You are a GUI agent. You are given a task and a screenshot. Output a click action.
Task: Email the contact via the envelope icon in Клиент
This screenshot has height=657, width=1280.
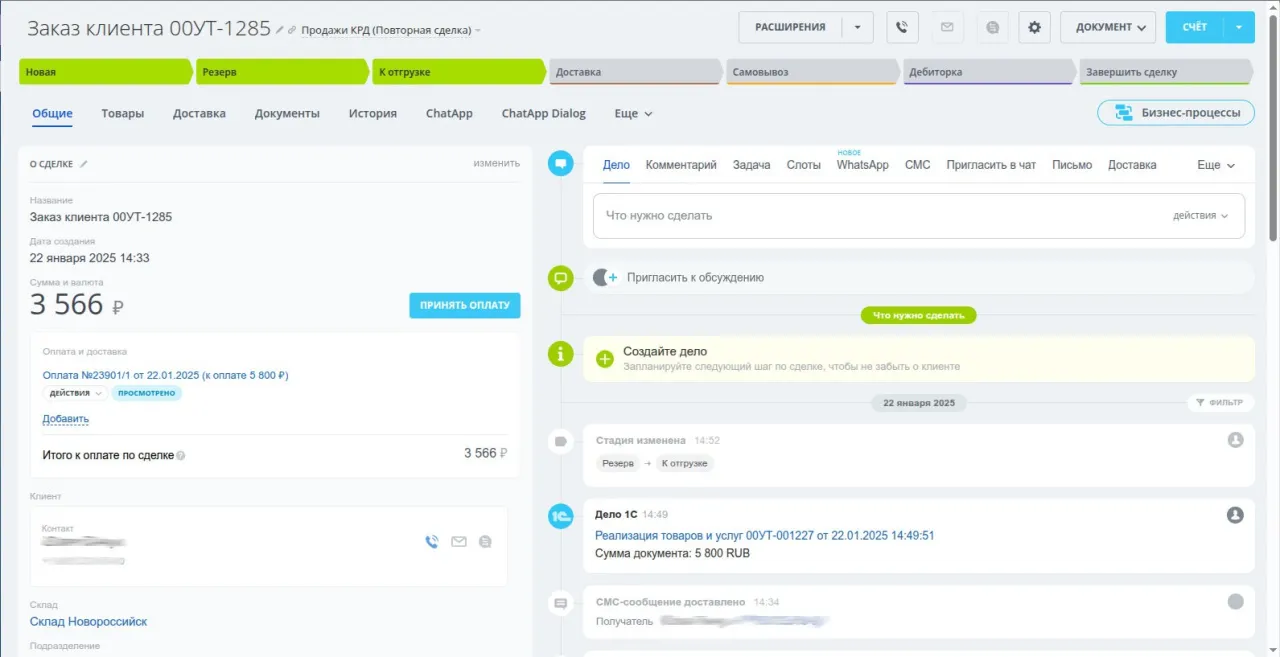coord(459,541)
